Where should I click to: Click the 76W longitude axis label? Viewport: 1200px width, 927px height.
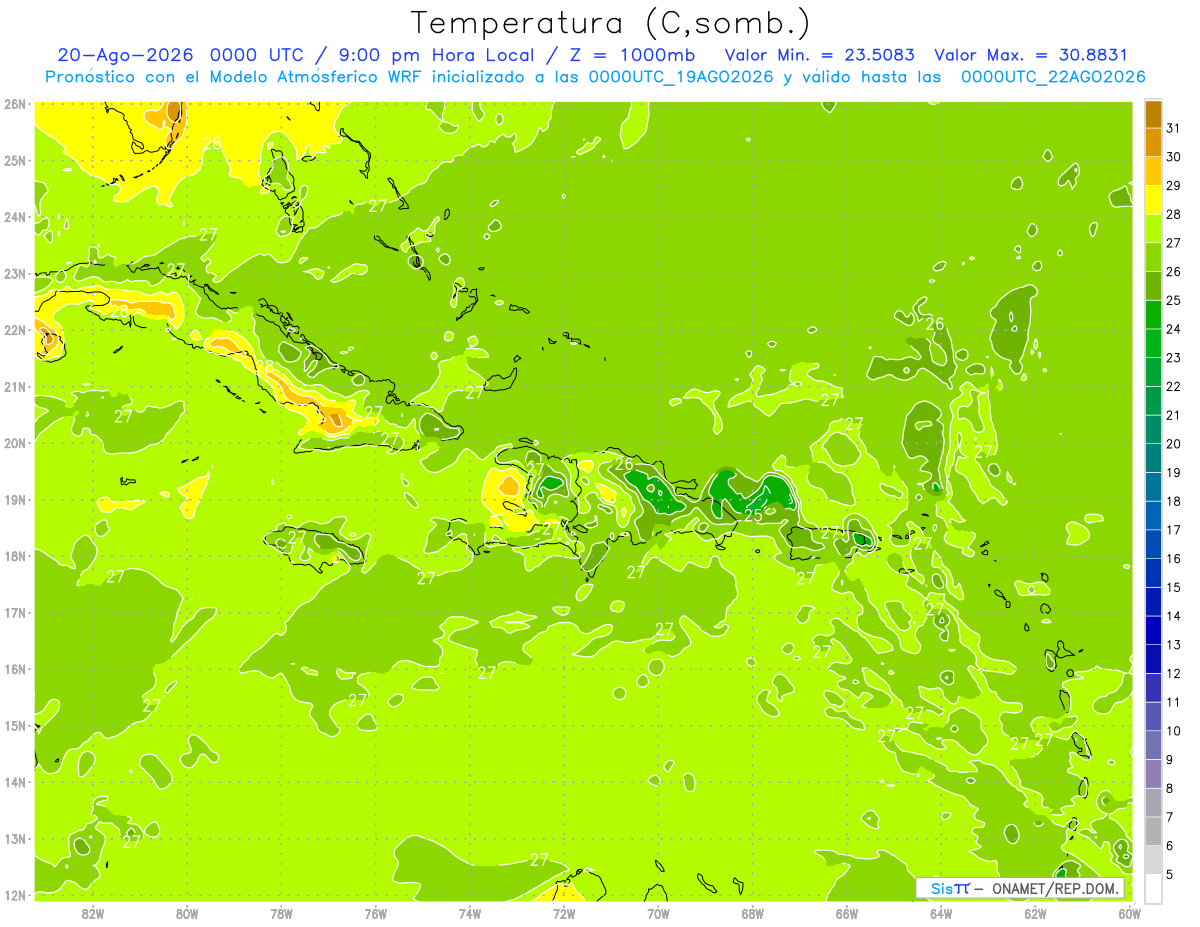[376, 913]
